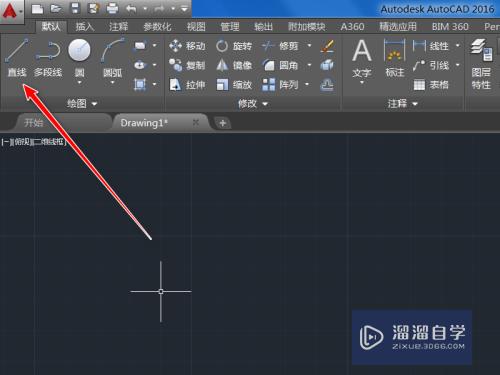This screenshot has height=375, width=500.
Task: Click the Rectangle draw tool icon
Action: tap(140, 45)
